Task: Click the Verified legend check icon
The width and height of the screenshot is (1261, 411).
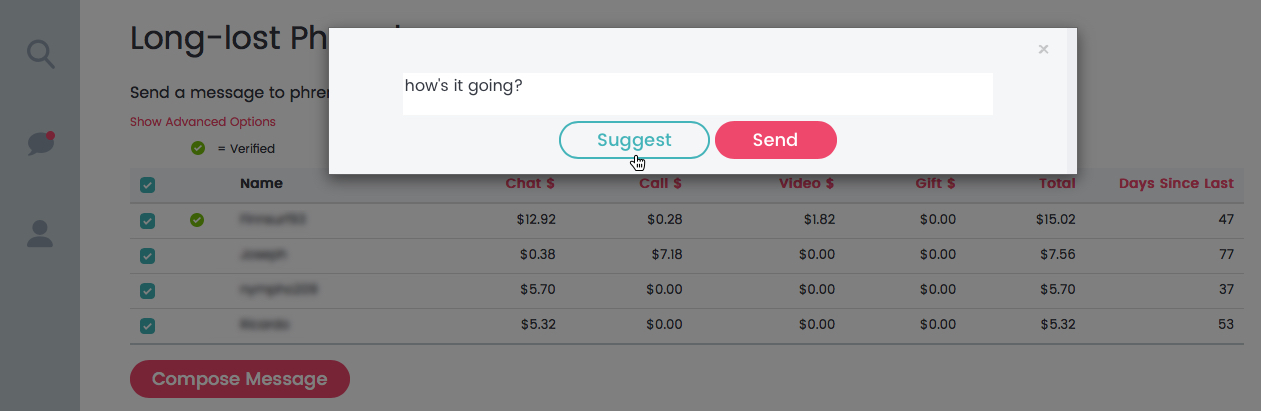Action: tap(198, 148)
